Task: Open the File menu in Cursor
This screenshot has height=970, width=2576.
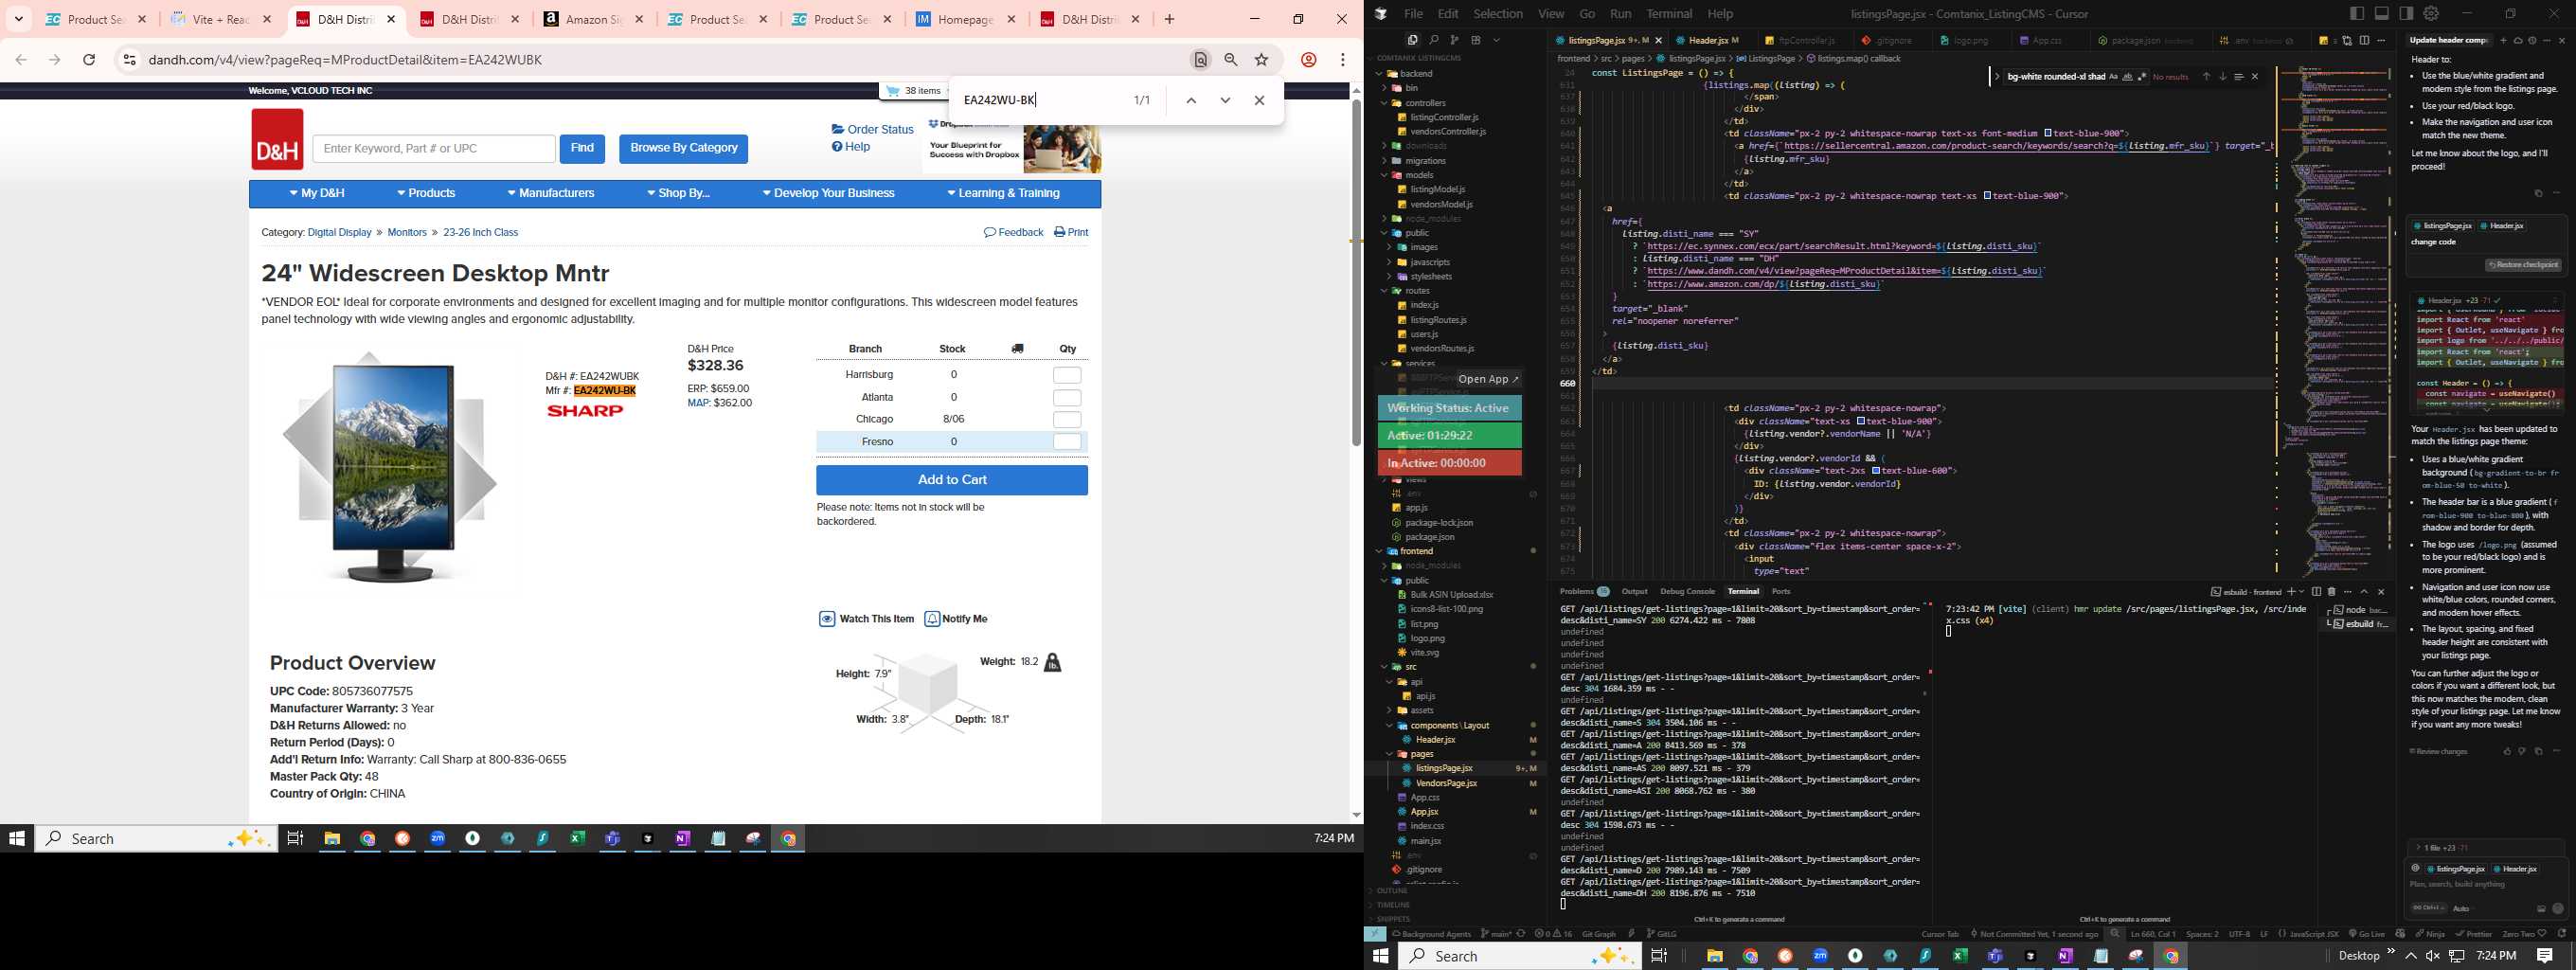Action: [1413, 14]
